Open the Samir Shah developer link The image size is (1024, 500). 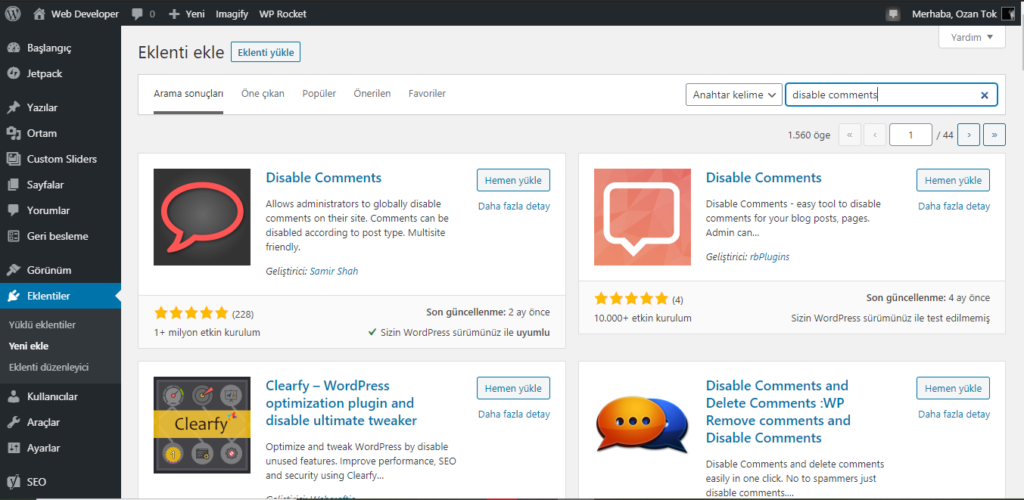coord(334,271)
